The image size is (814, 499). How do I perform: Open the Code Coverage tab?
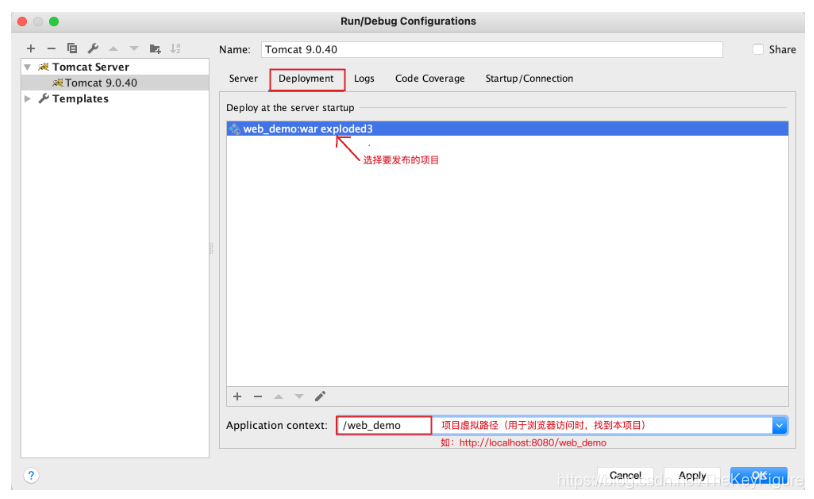pyautogui.click(x=430, y=78)
